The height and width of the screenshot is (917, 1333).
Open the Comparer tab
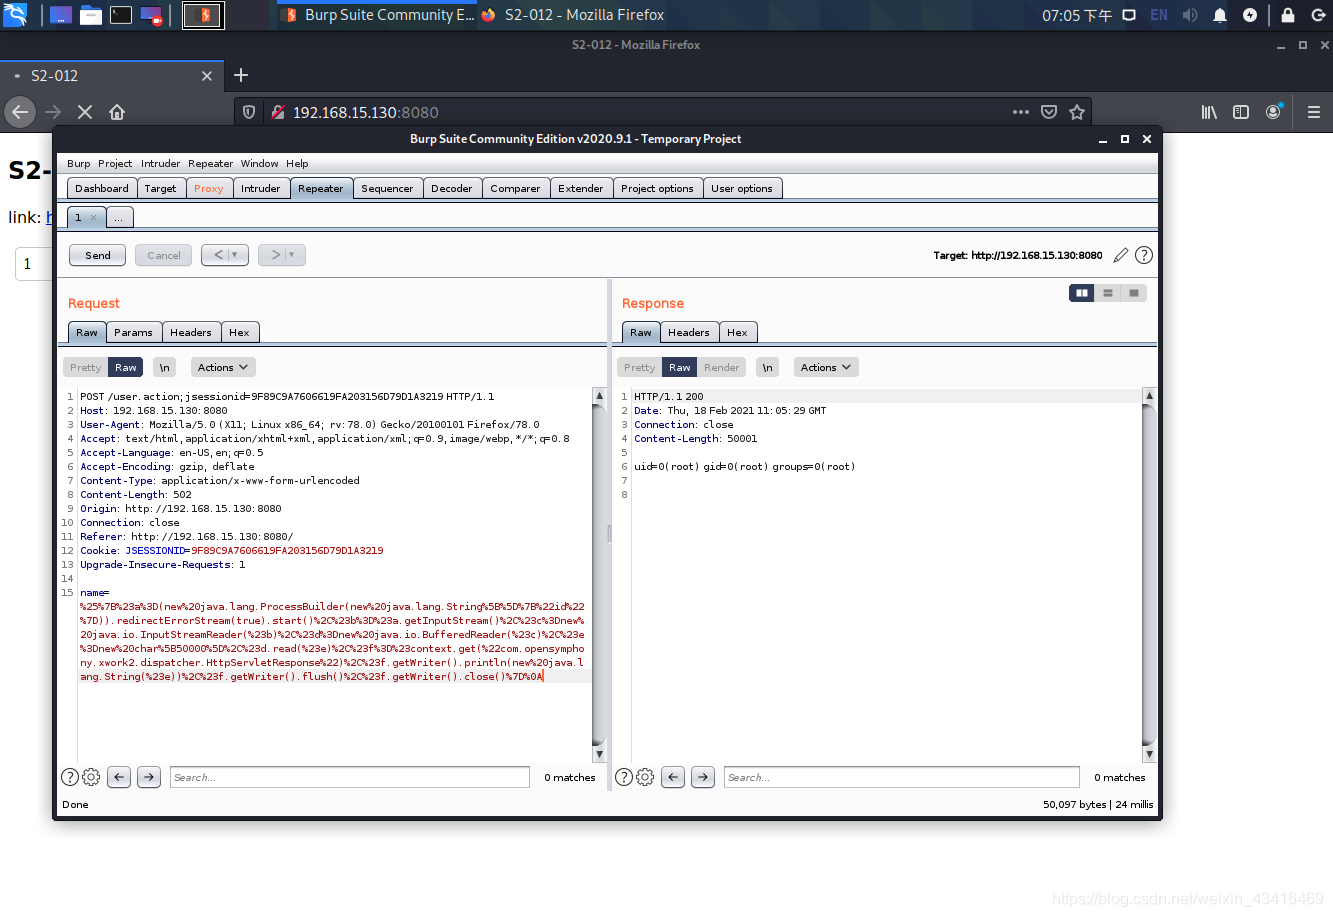(x=515, y=188)
